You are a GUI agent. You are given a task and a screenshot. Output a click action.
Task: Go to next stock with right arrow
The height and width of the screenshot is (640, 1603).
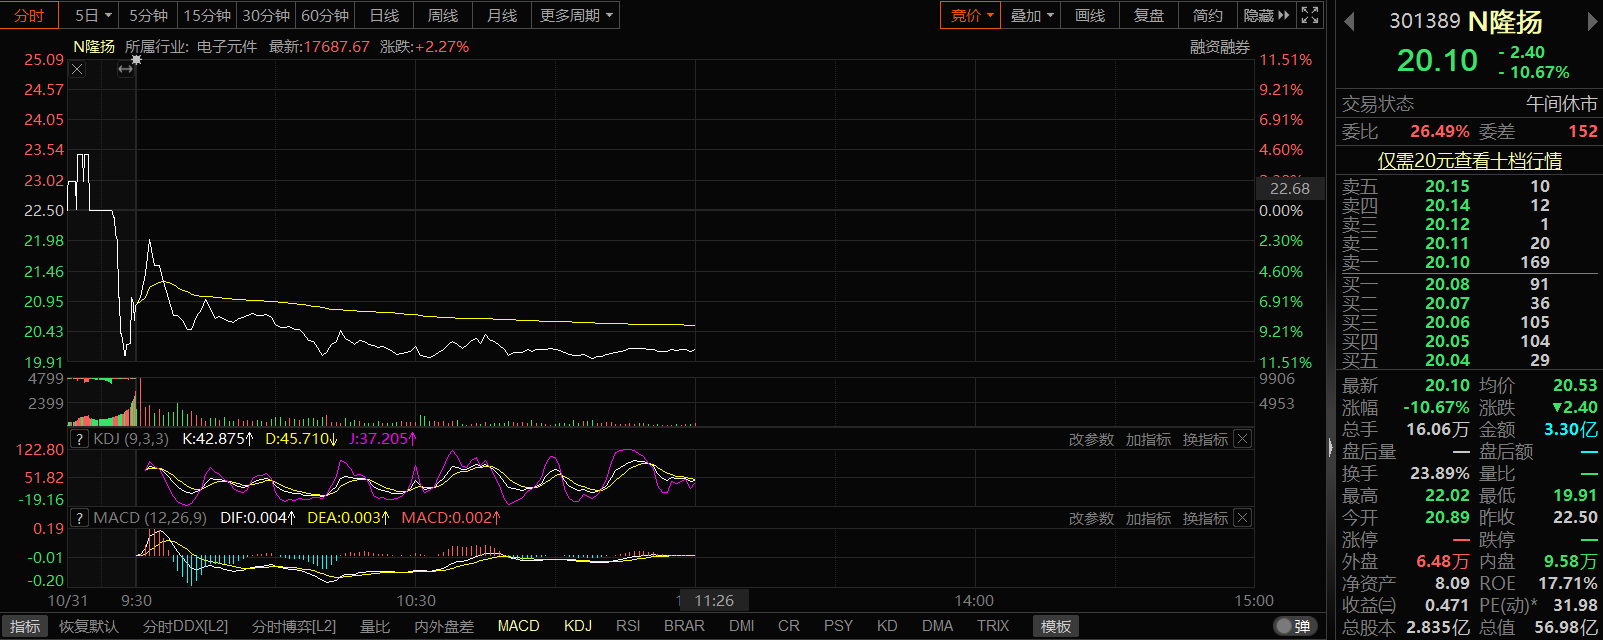1592,22
